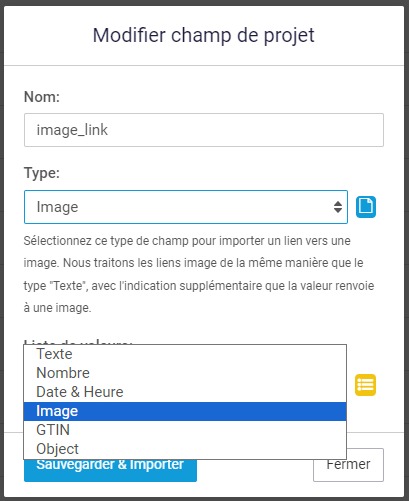Viewport: 409px width, 501px height.
Task: Close the dialog with Fermer button
Action: (x=348, y=465)
